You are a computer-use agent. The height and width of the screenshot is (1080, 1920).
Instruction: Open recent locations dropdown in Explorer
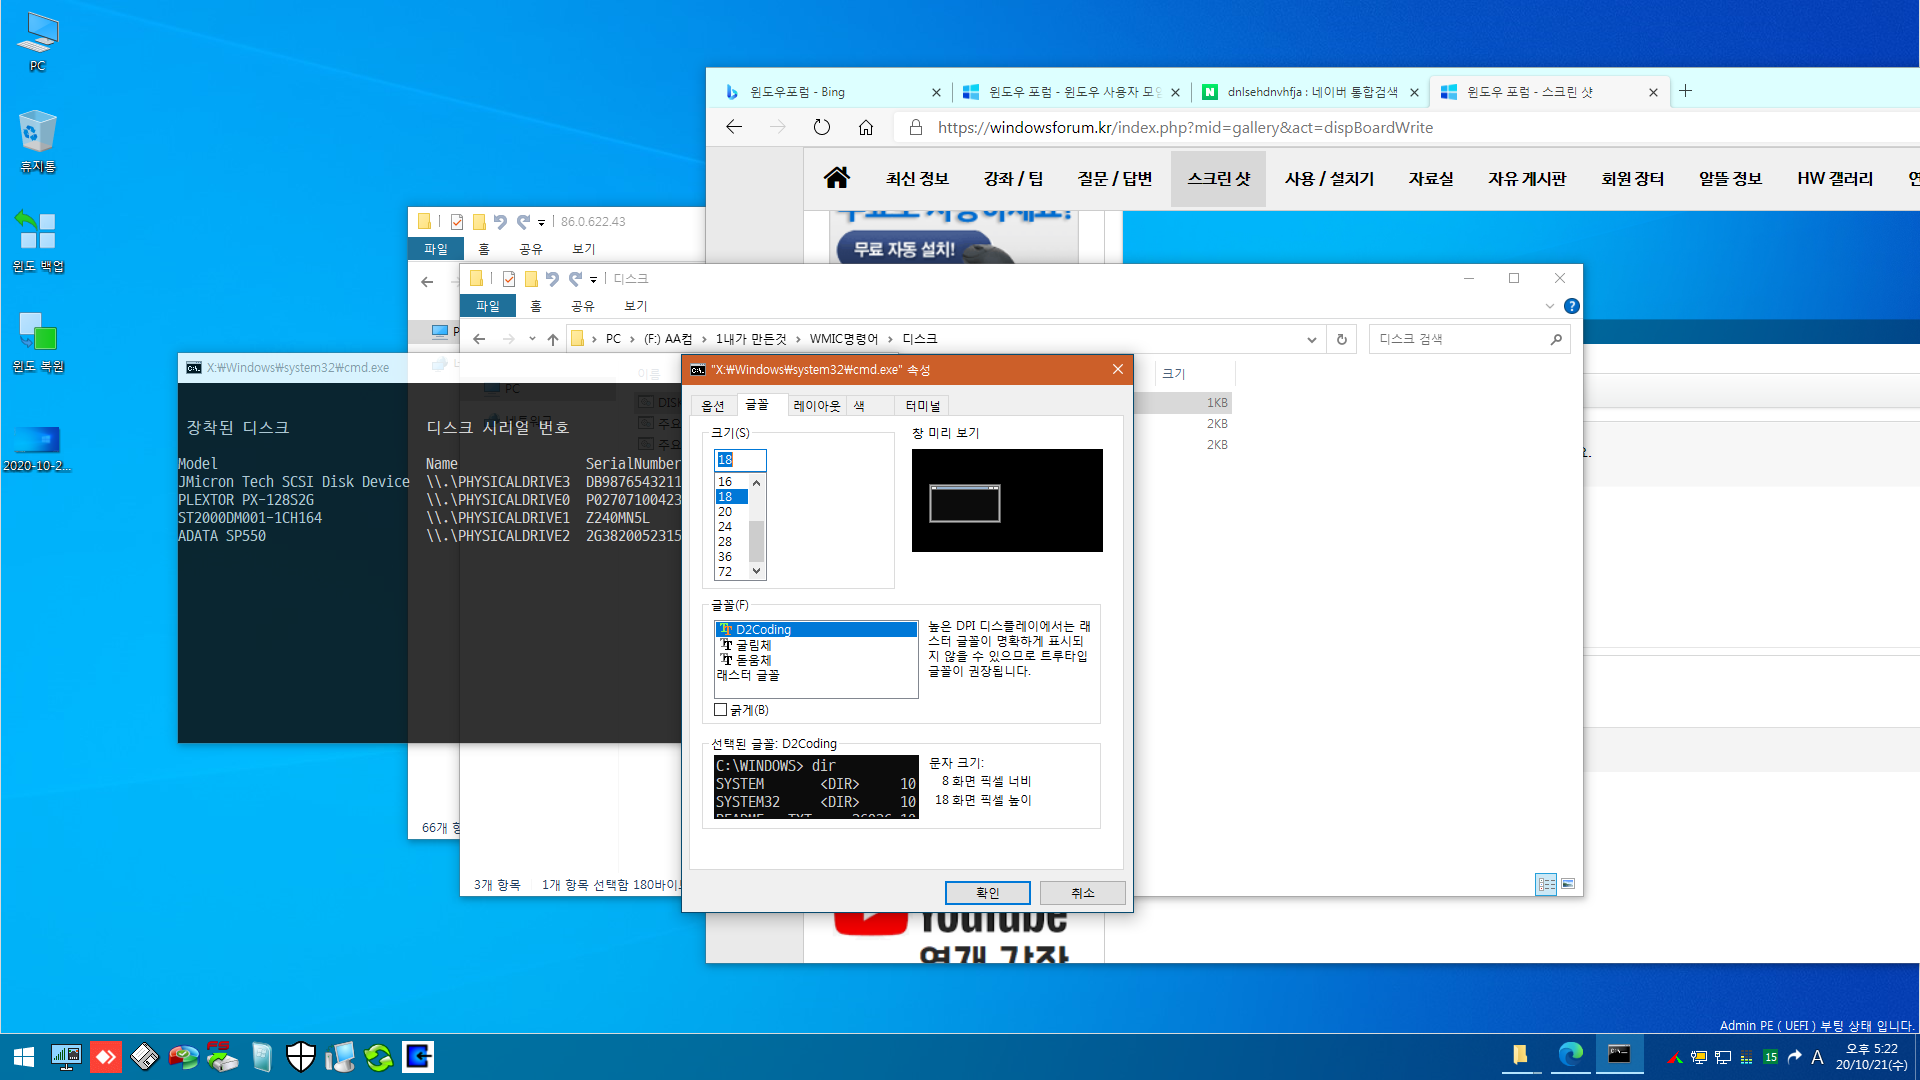[x=532, y=339]
